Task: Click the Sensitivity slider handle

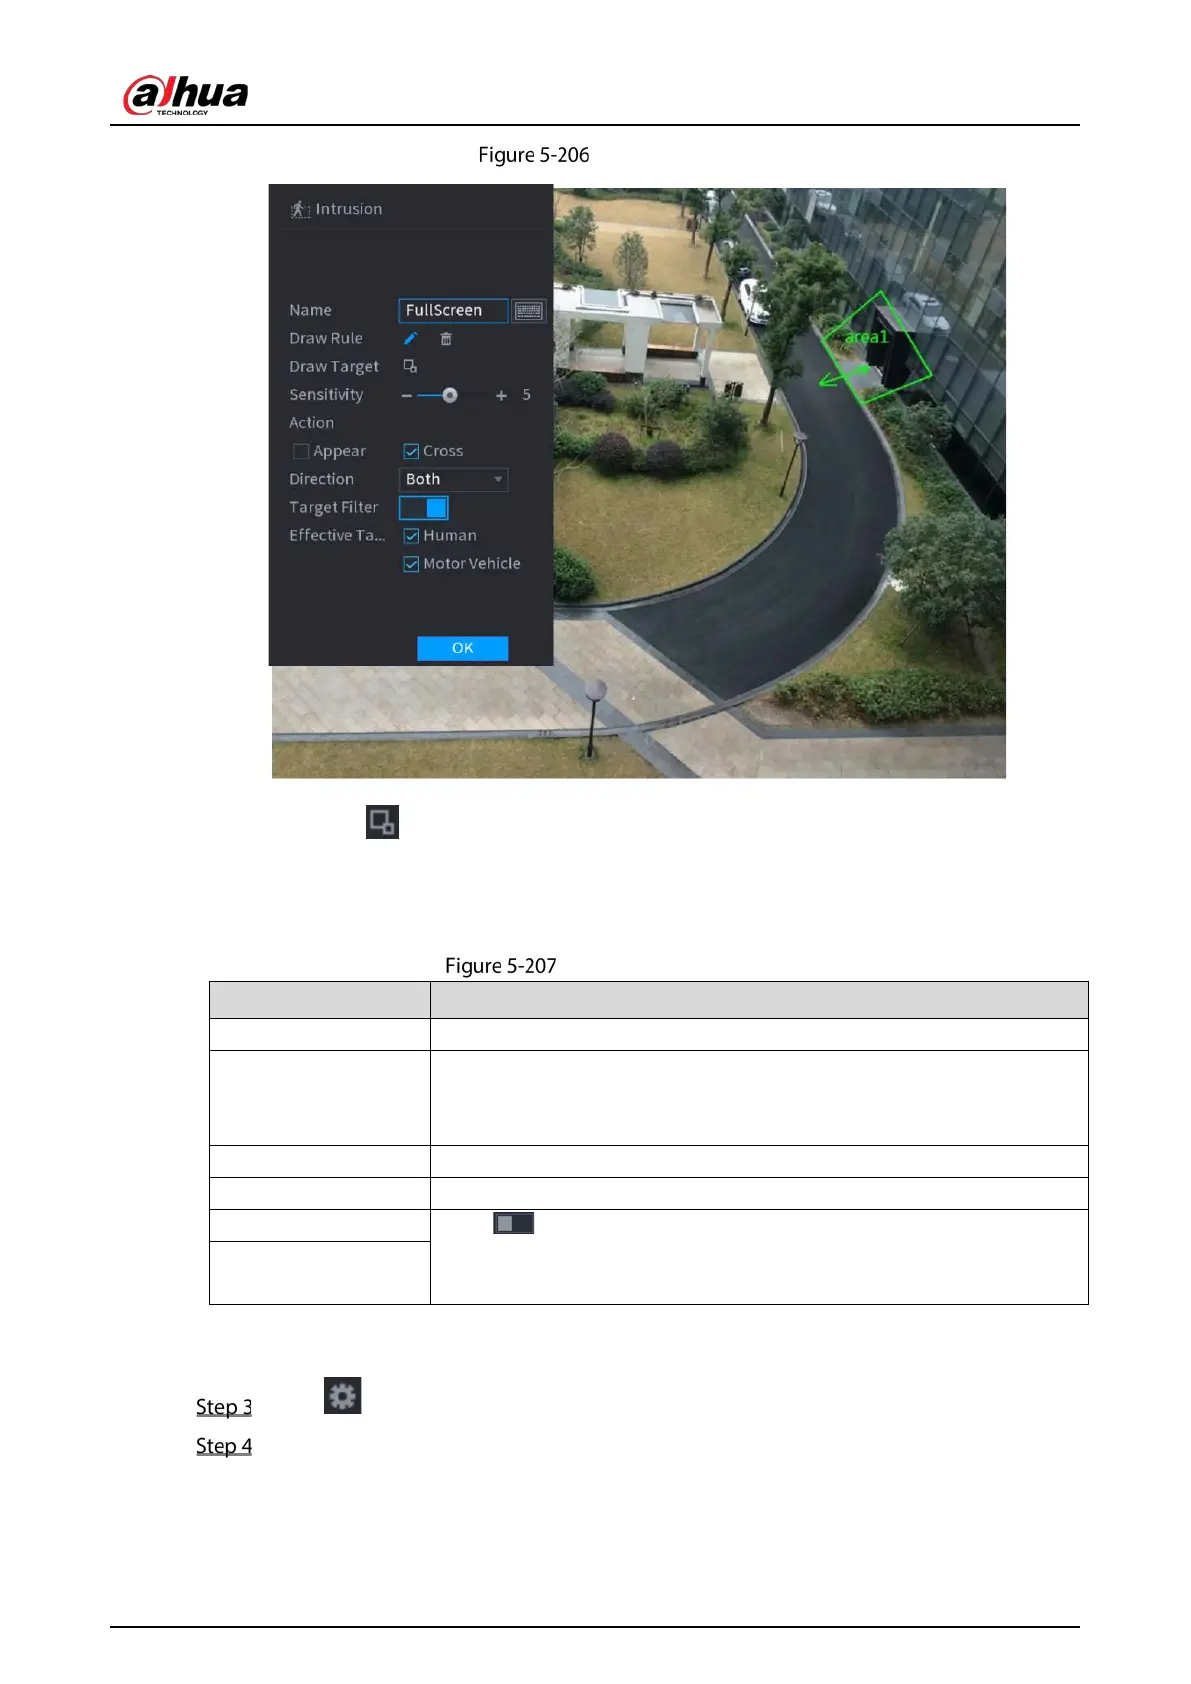Action: tap(450, 396)
